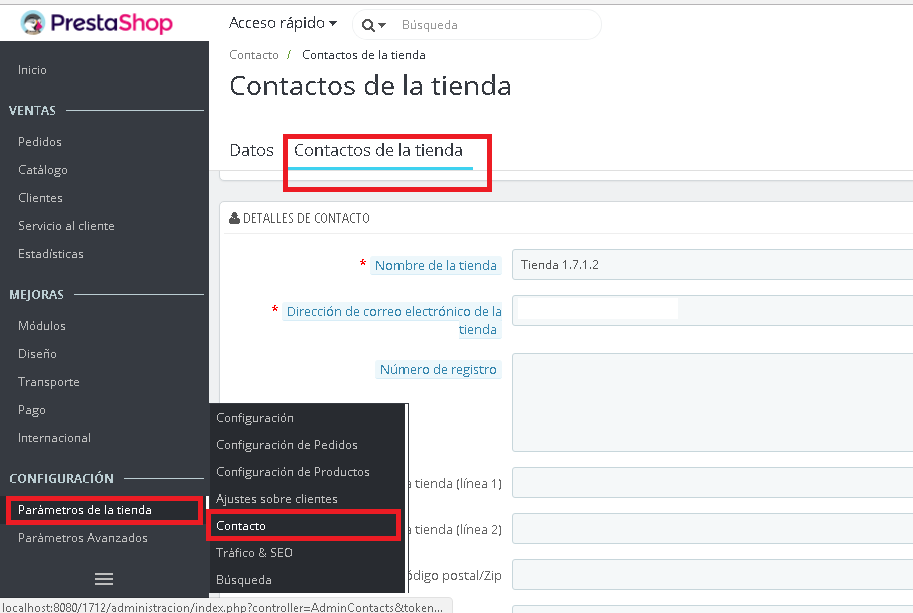Switch to the Datos tab
913x613 pixels.
pyautogui.click(x=251, y=150)
